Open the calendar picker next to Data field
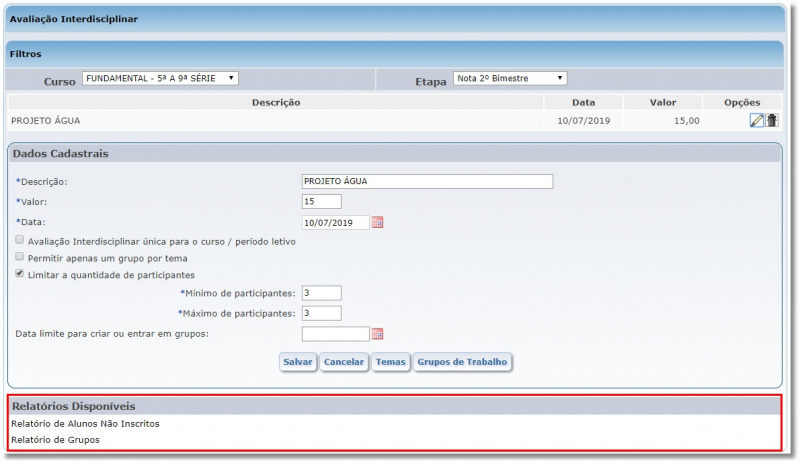Viewport: 800px width, 463px height. coord(378,223)
